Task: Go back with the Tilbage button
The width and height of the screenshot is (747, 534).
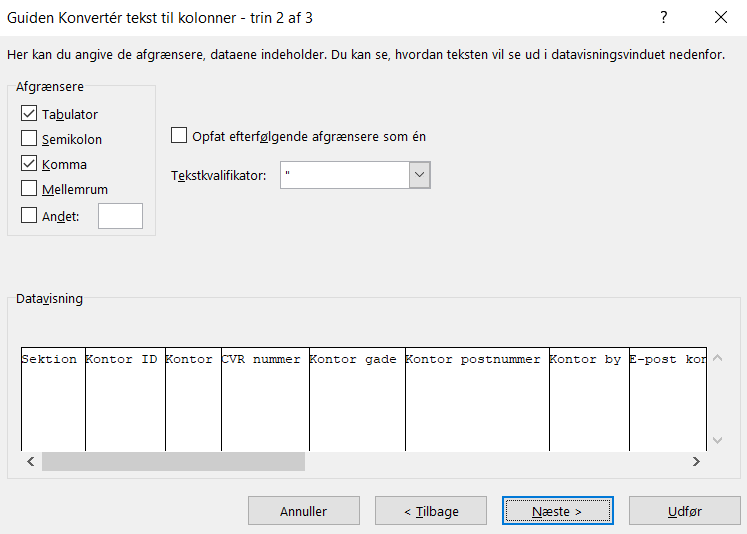Action: 431,511
